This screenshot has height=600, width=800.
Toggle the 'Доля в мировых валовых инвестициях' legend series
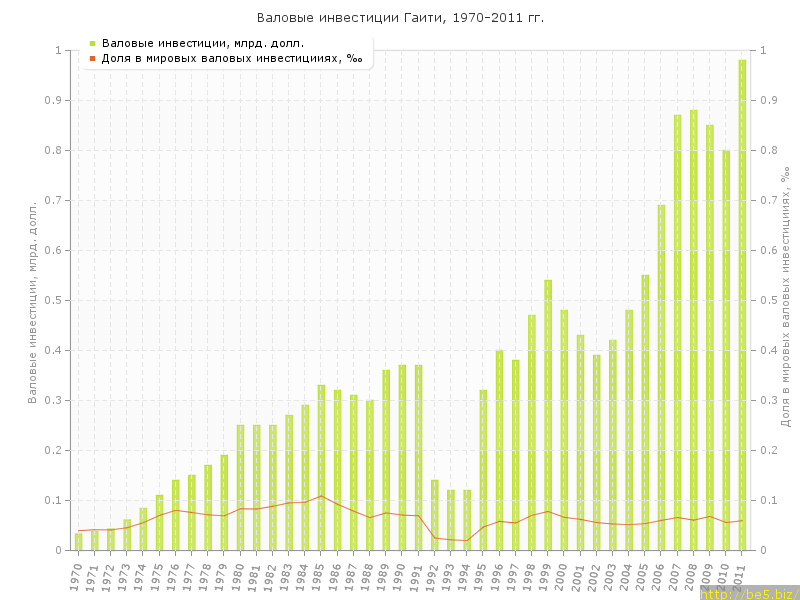pyautogui.click(x=232, y=58)
